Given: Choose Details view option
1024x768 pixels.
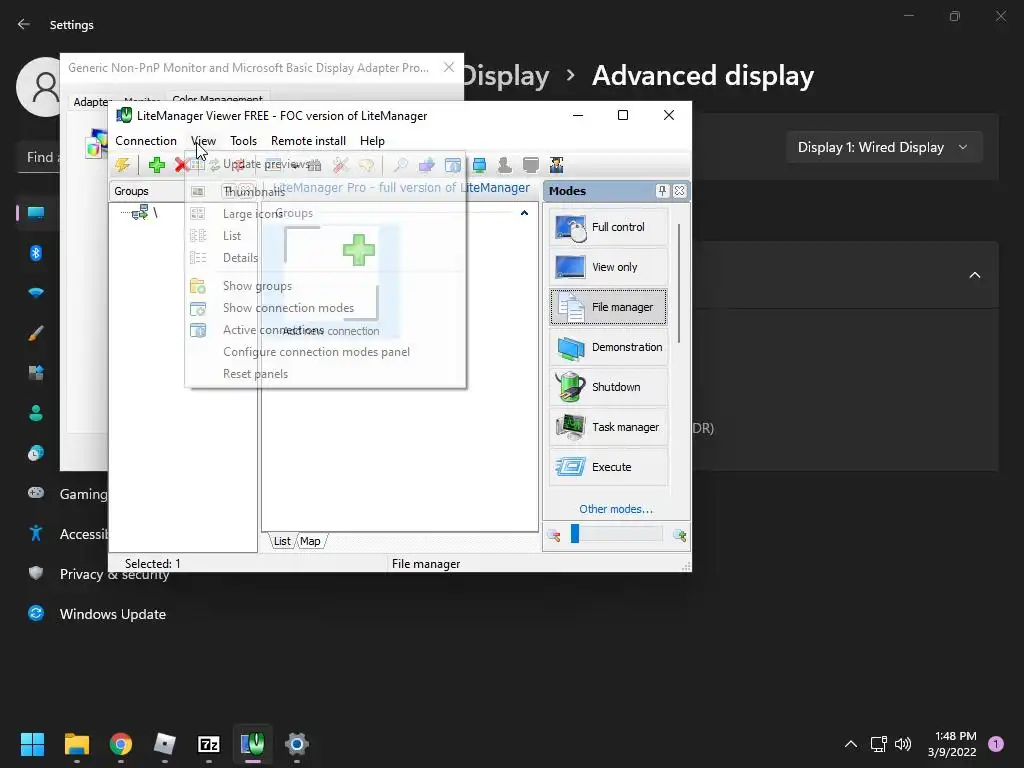Looking at the screenshot, I should click(x=325, y=258).
